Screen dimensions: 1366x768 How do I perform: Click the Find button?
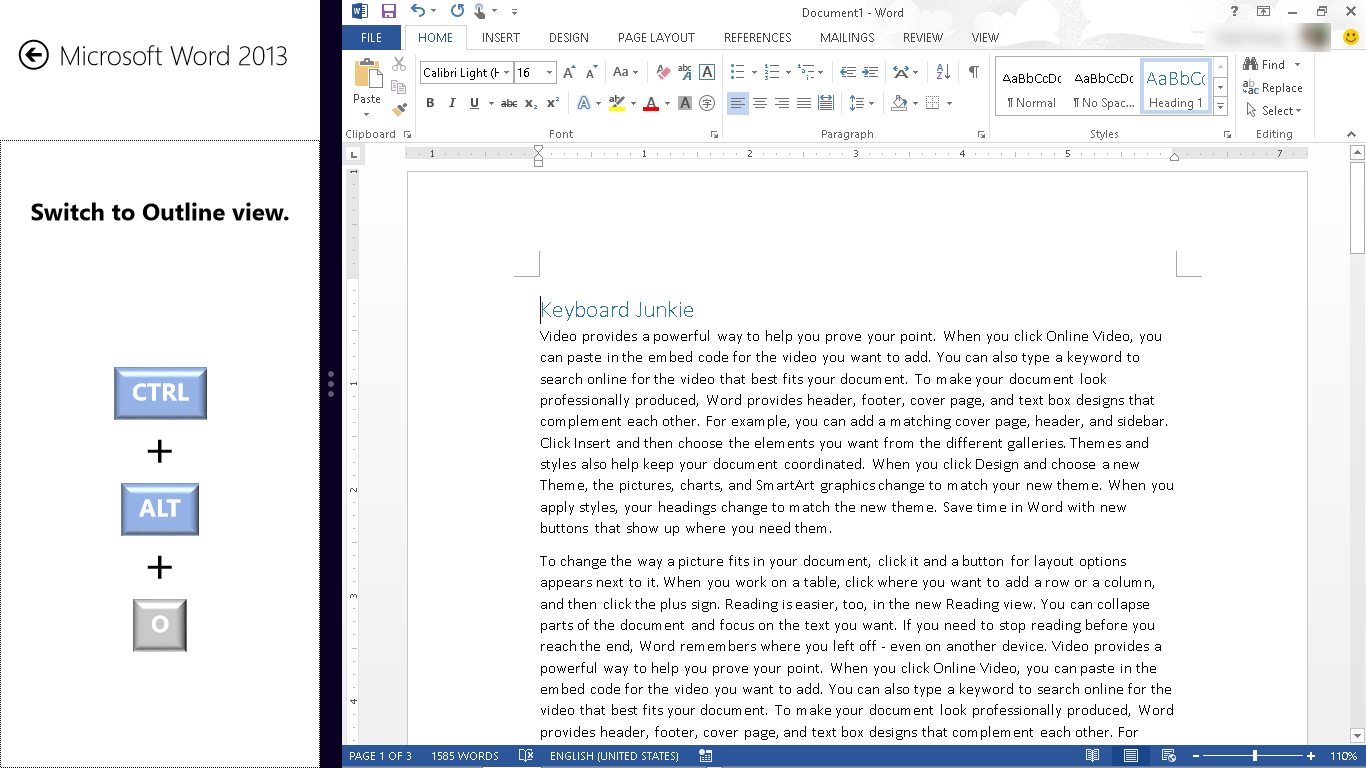pyautogui.click(x=1264, y=65)
